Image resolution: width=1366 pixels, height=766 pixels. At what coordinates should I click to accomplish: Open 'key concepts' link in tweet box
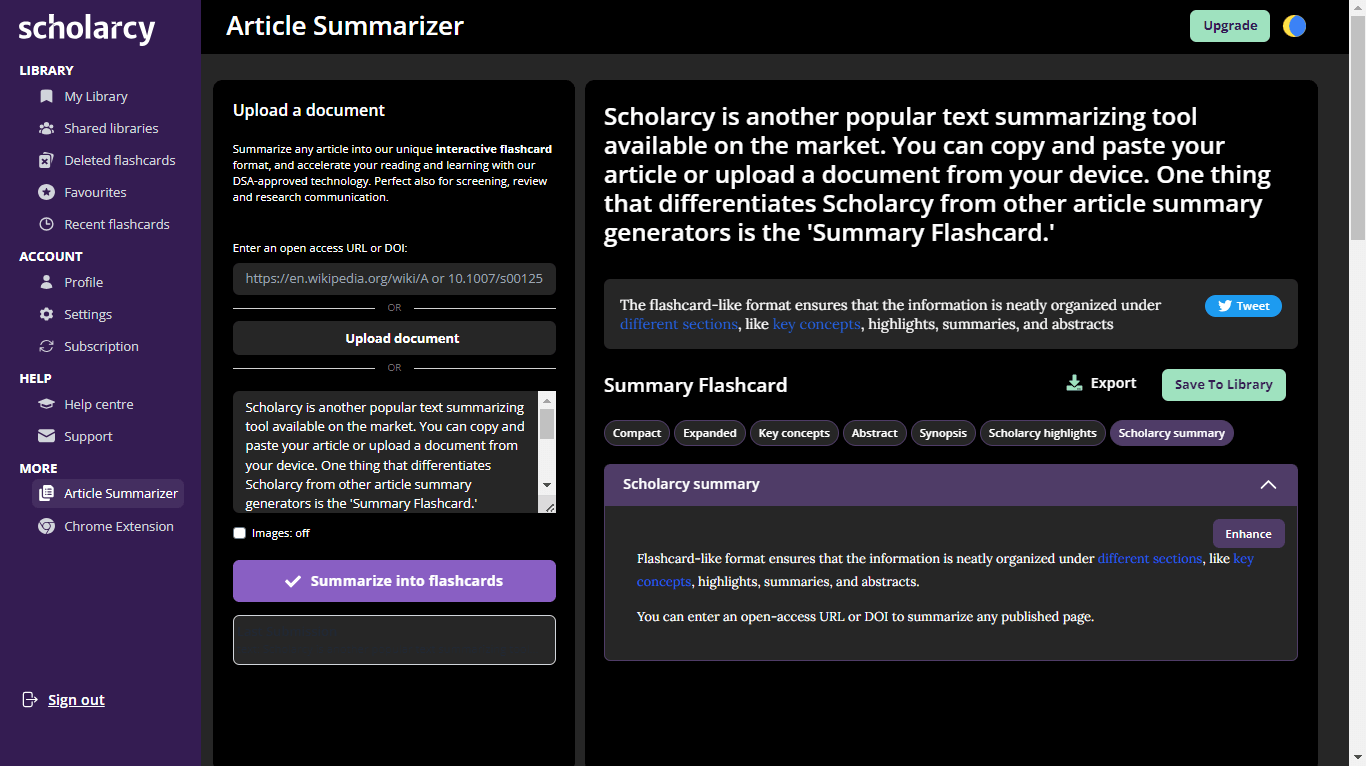816,324
